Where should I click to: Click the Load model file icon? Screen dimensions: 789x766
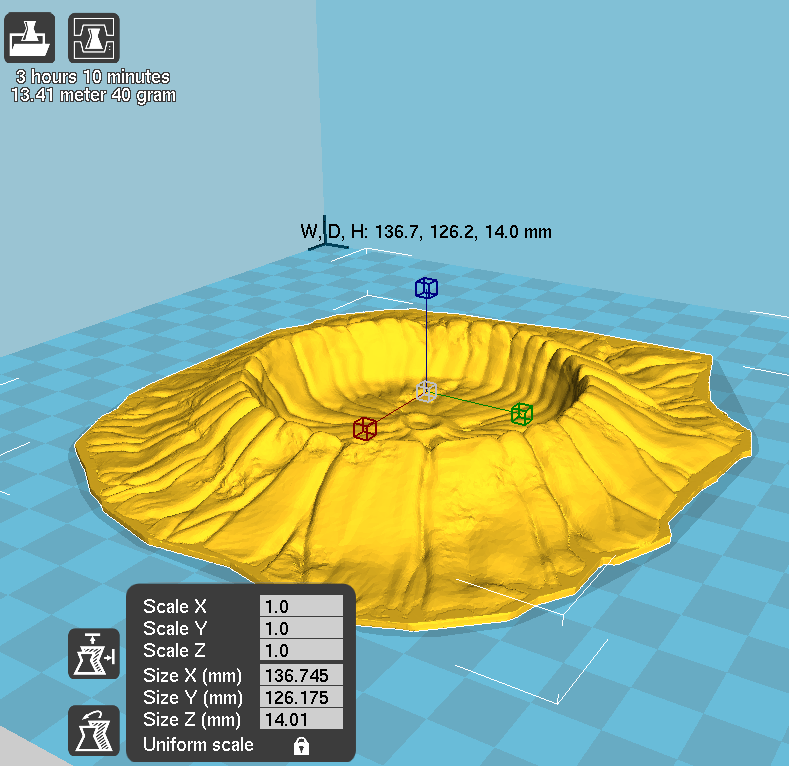pyautogui.click(x=29, y=38)
